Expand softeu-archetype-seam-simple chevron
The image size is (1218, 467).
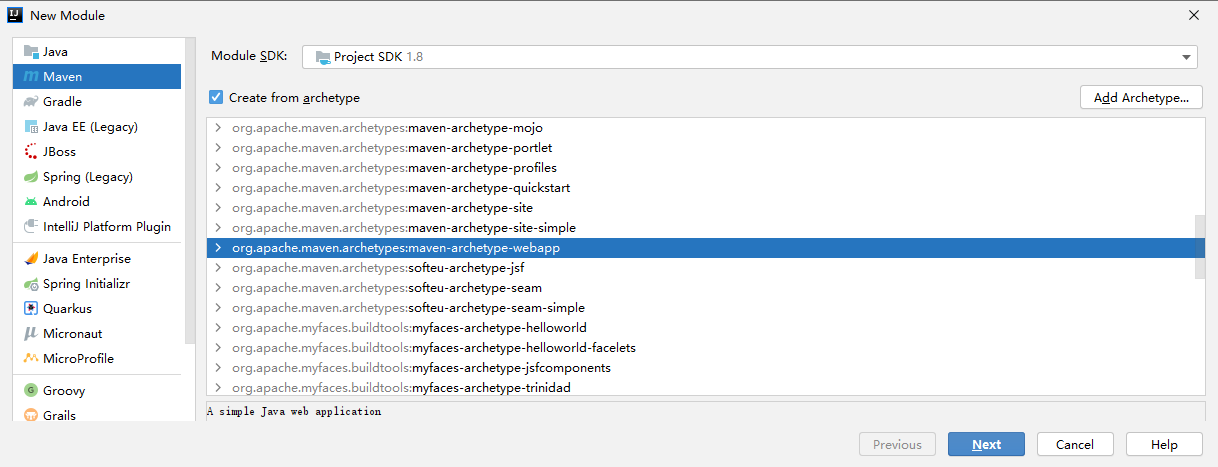[218, 308]
